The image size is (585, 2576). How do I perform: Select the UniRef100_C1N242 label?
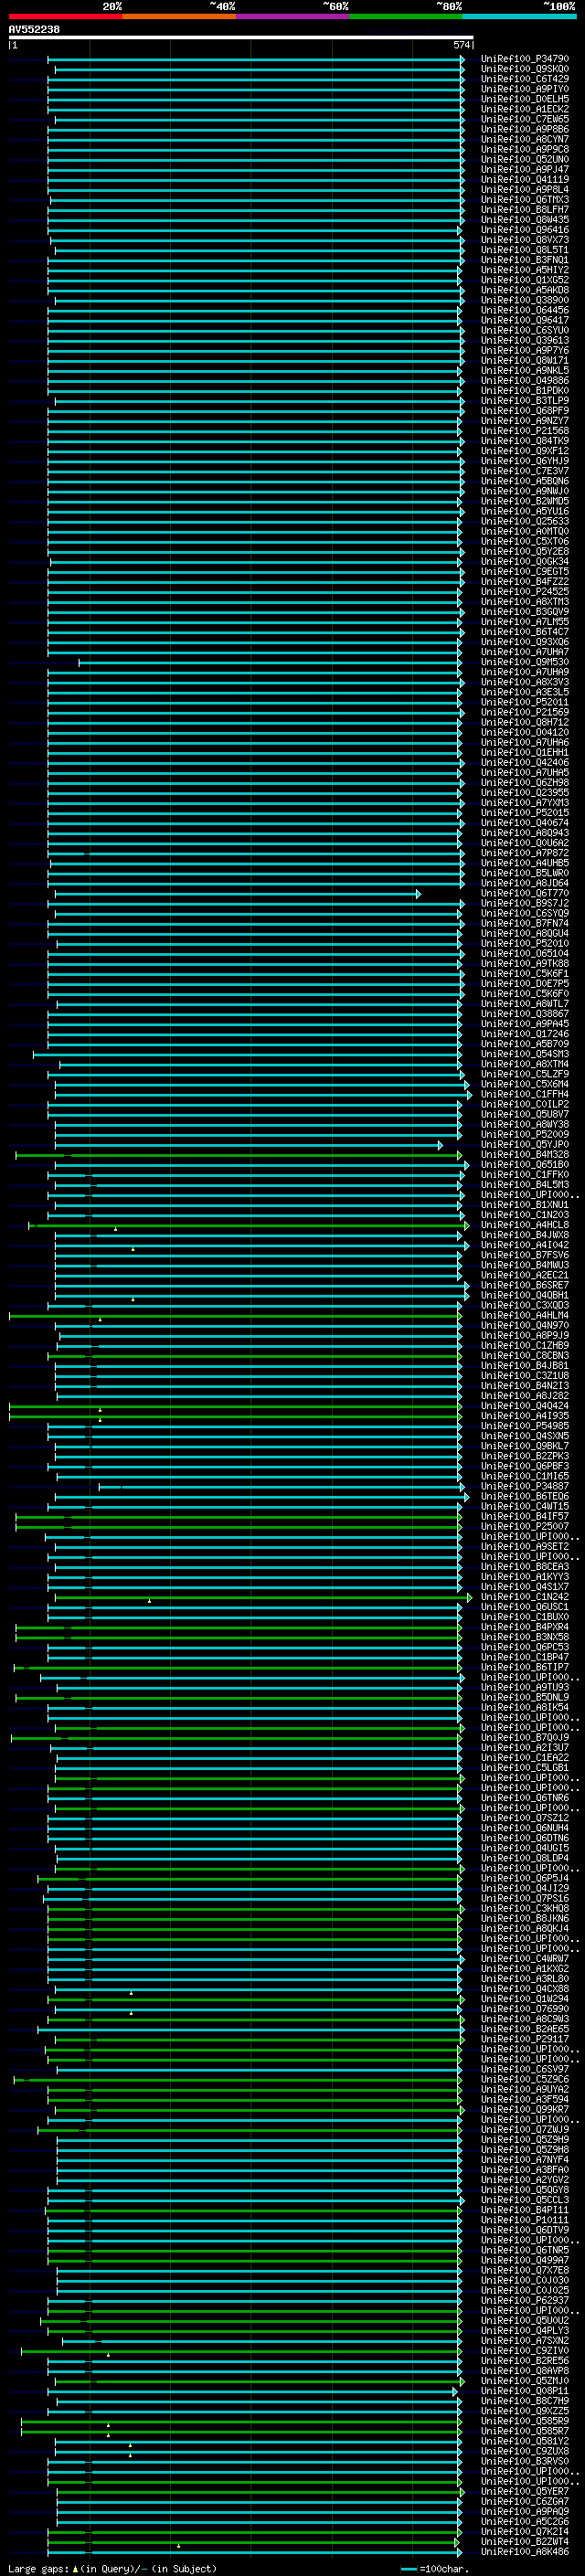pos(524,1597)
